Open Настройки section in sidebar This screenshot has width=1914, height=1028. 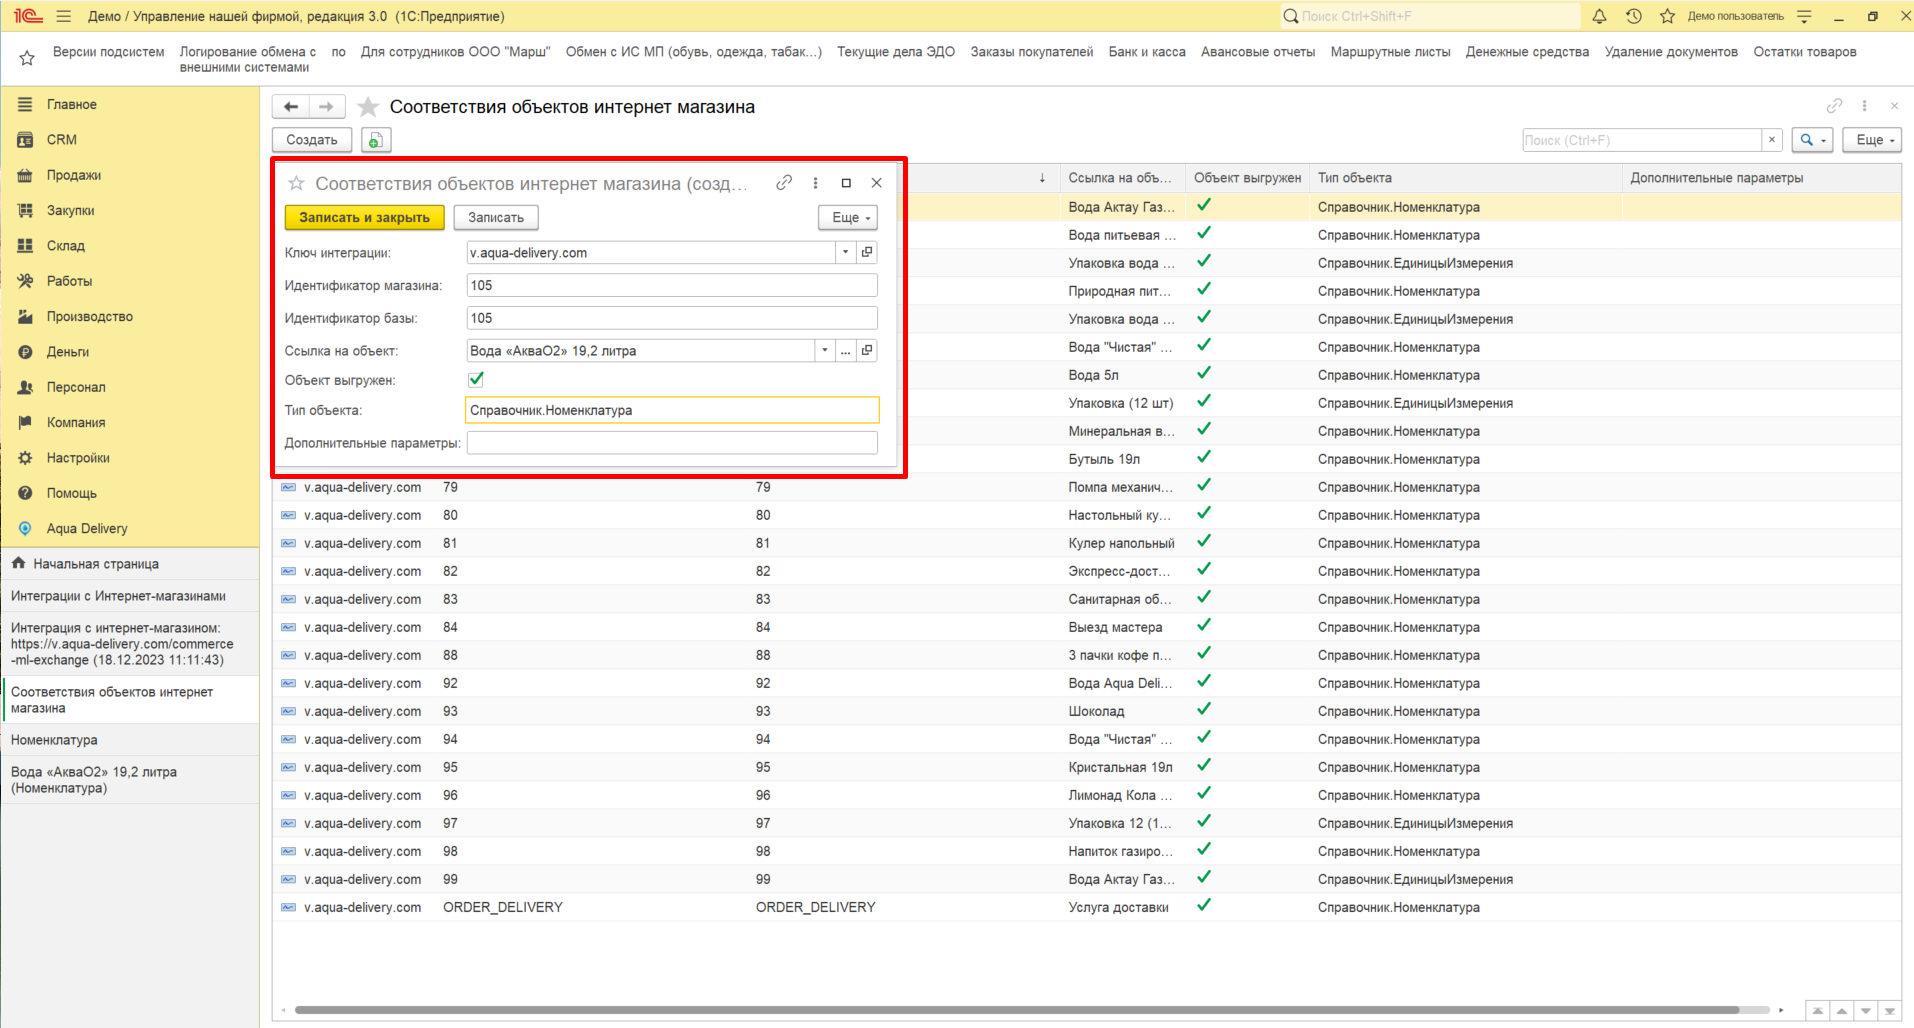click(x=78, y=457)
